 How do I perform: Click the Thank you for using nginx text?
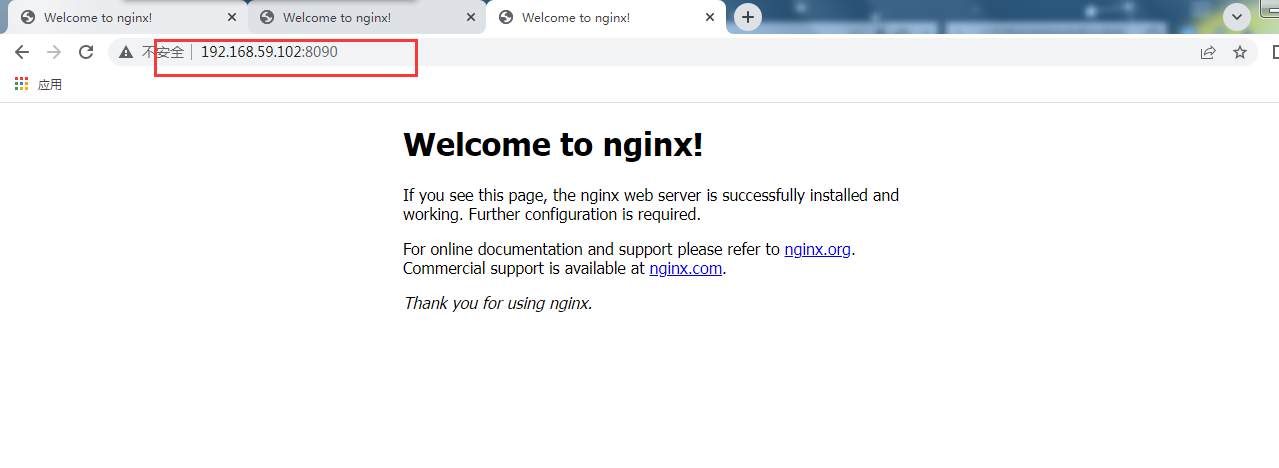click(x=498, y=303)
